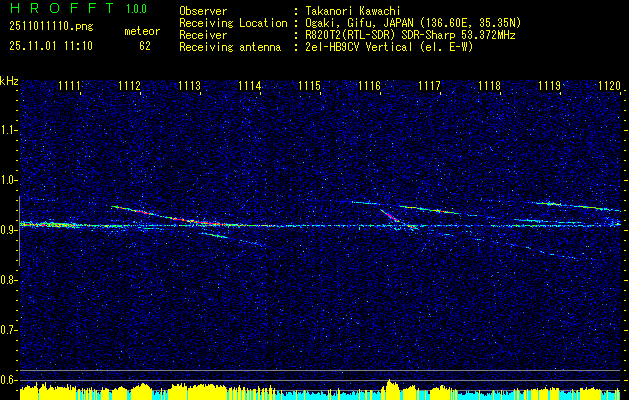Click the kHz axis unit label
Viewport: 629px width, 400px height.
click(x=9, y=81)
